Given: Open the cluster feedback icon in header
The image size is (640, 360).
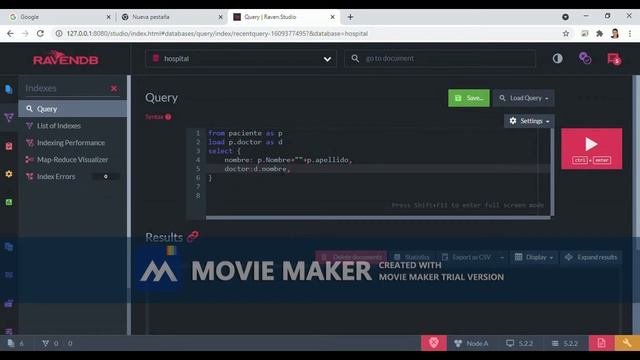Looking at the screenshot, I should click(585, 58).
